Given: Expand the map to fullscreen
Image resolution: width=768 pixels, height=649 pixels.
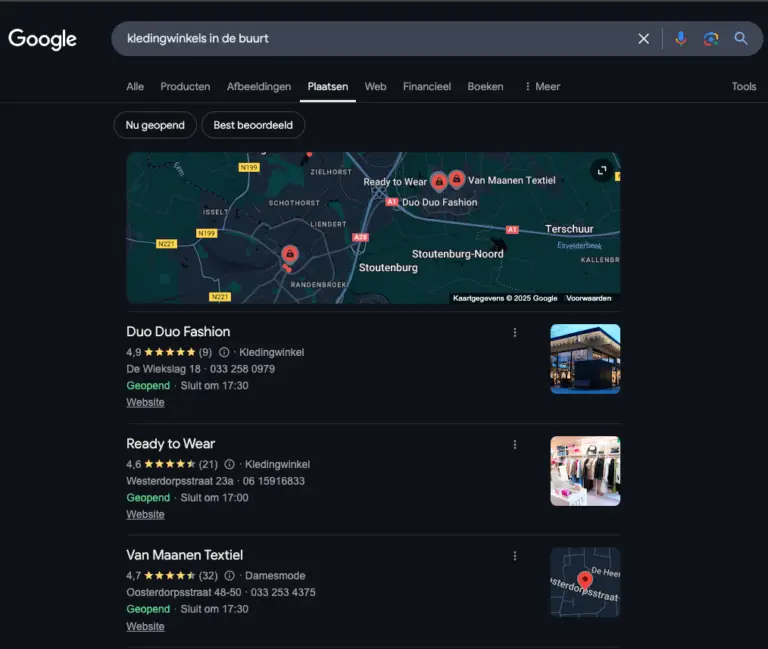Looking at the screenshot, I should pos(602,171).
